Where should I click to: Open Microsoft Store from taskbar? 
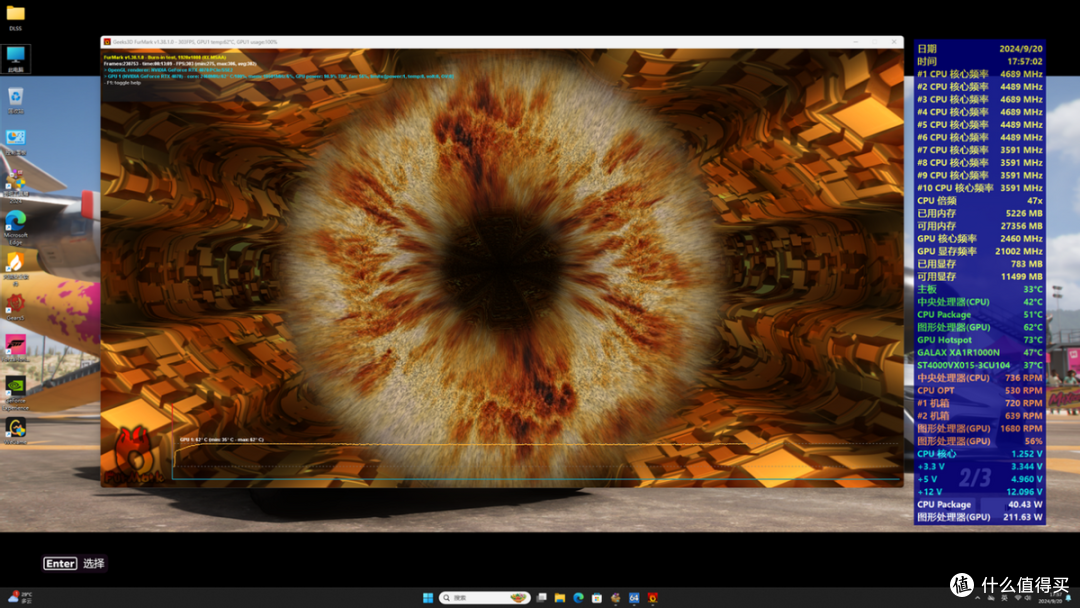click(x=596, y=598)
